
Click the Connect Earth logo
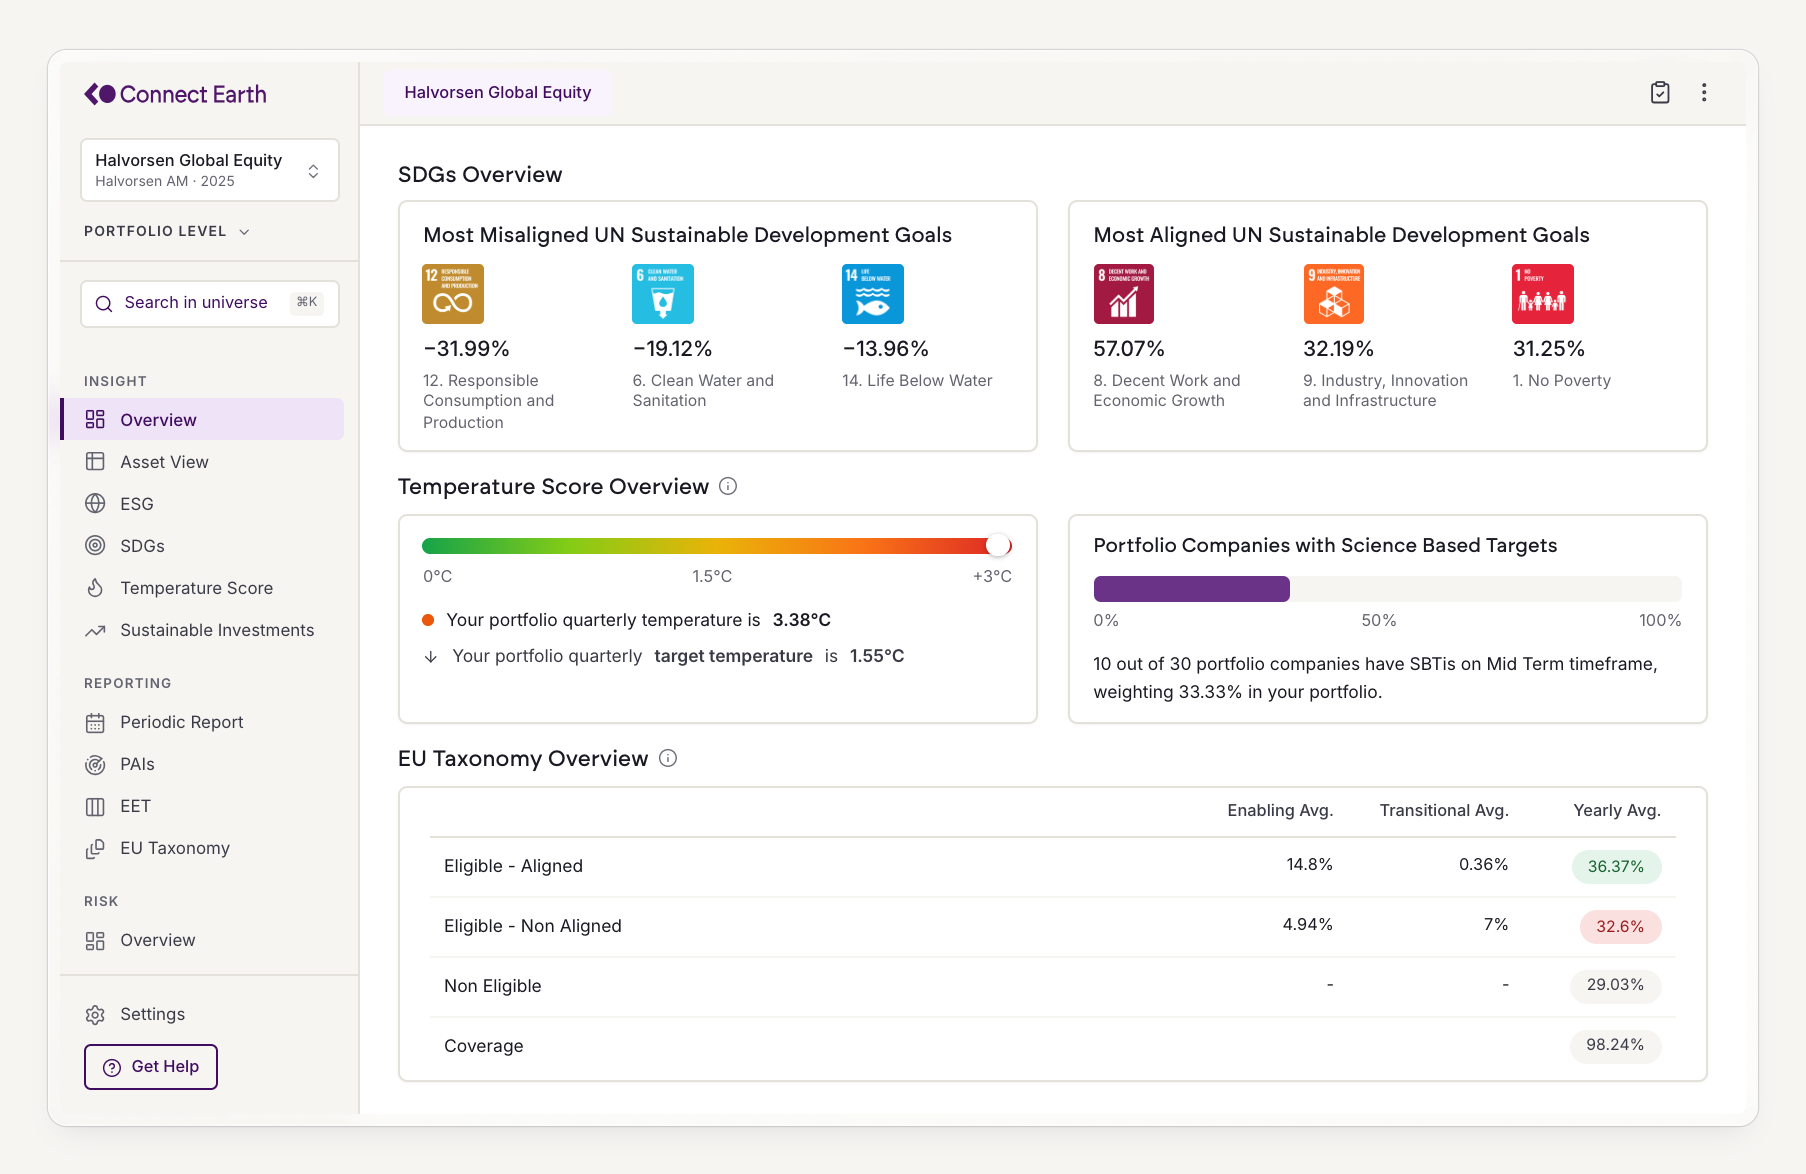tap(175, 94)
